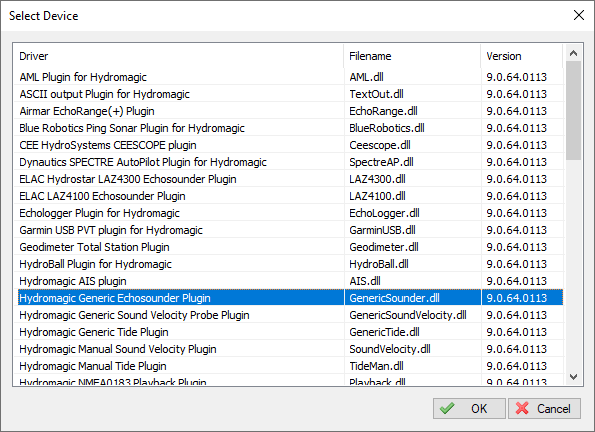595x432 pixels.
Task: Click the GarminUSB.dll filename cell
Action: coord(412,230)
